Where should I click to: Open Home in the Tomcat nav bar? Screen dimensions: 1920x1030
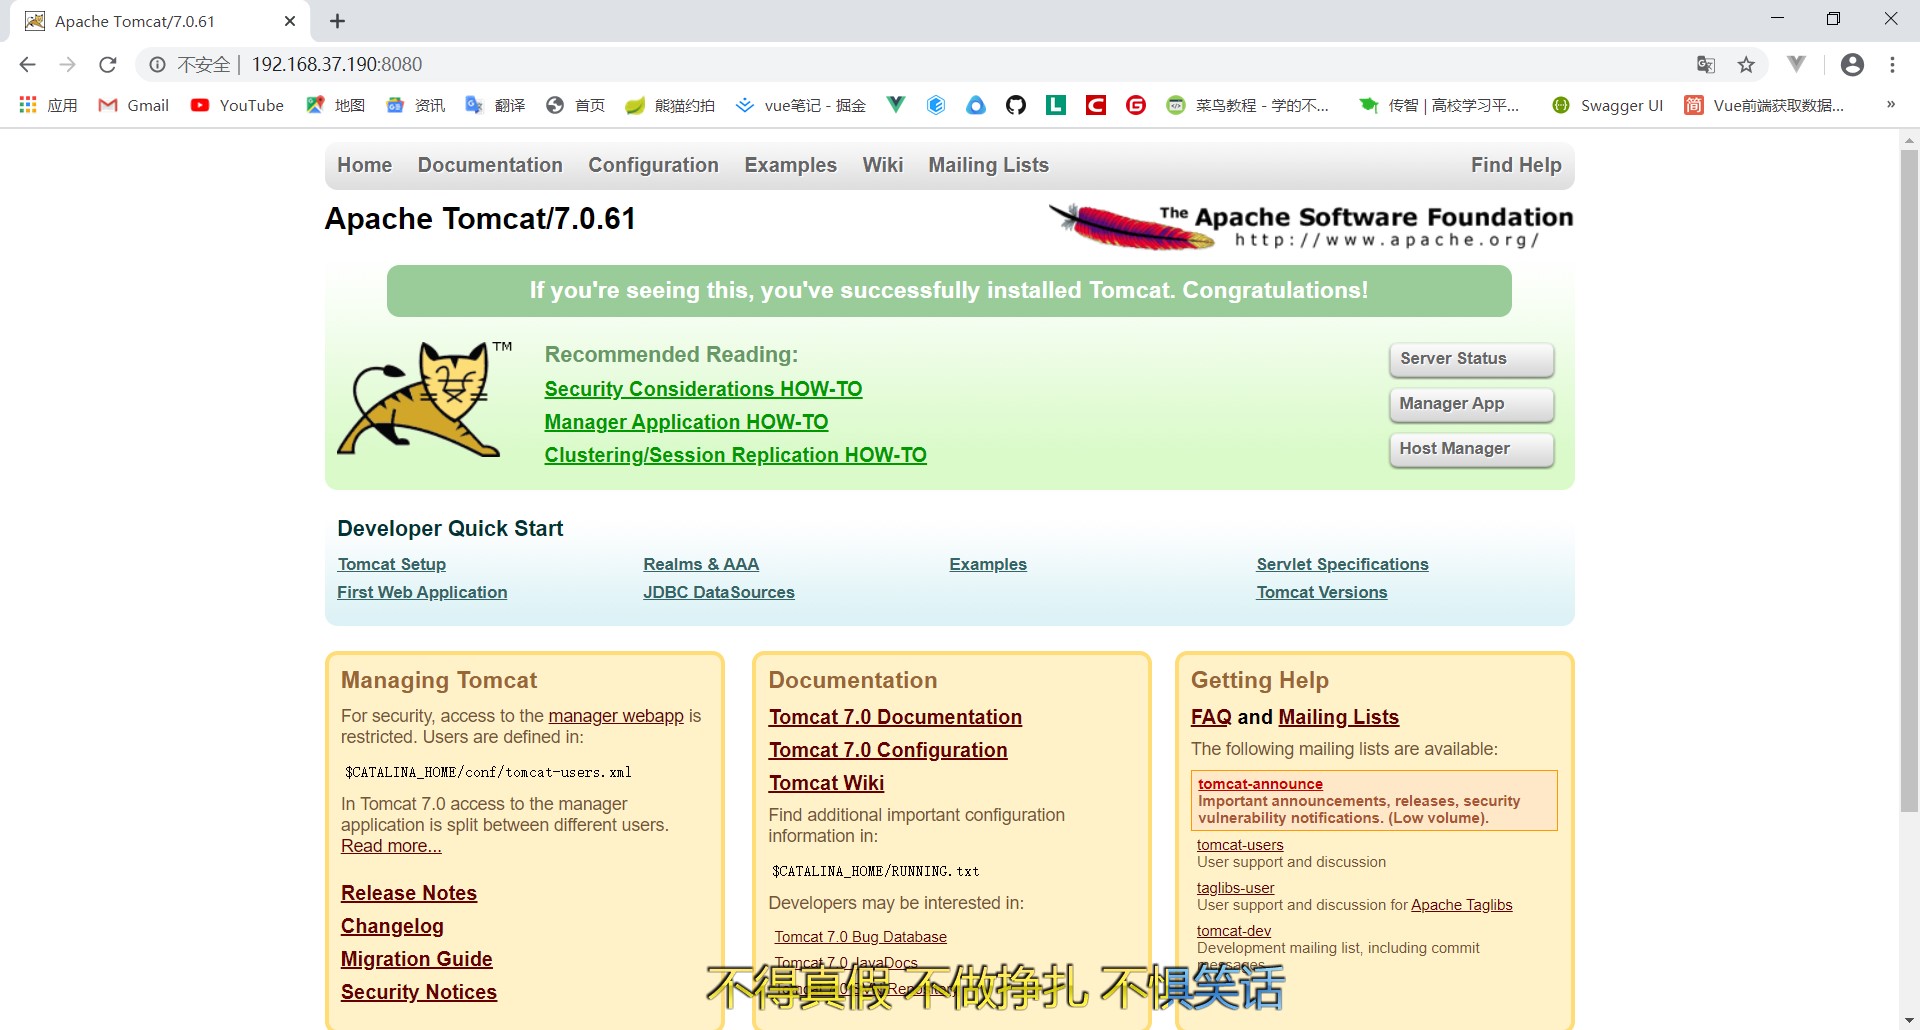[364, 165]
